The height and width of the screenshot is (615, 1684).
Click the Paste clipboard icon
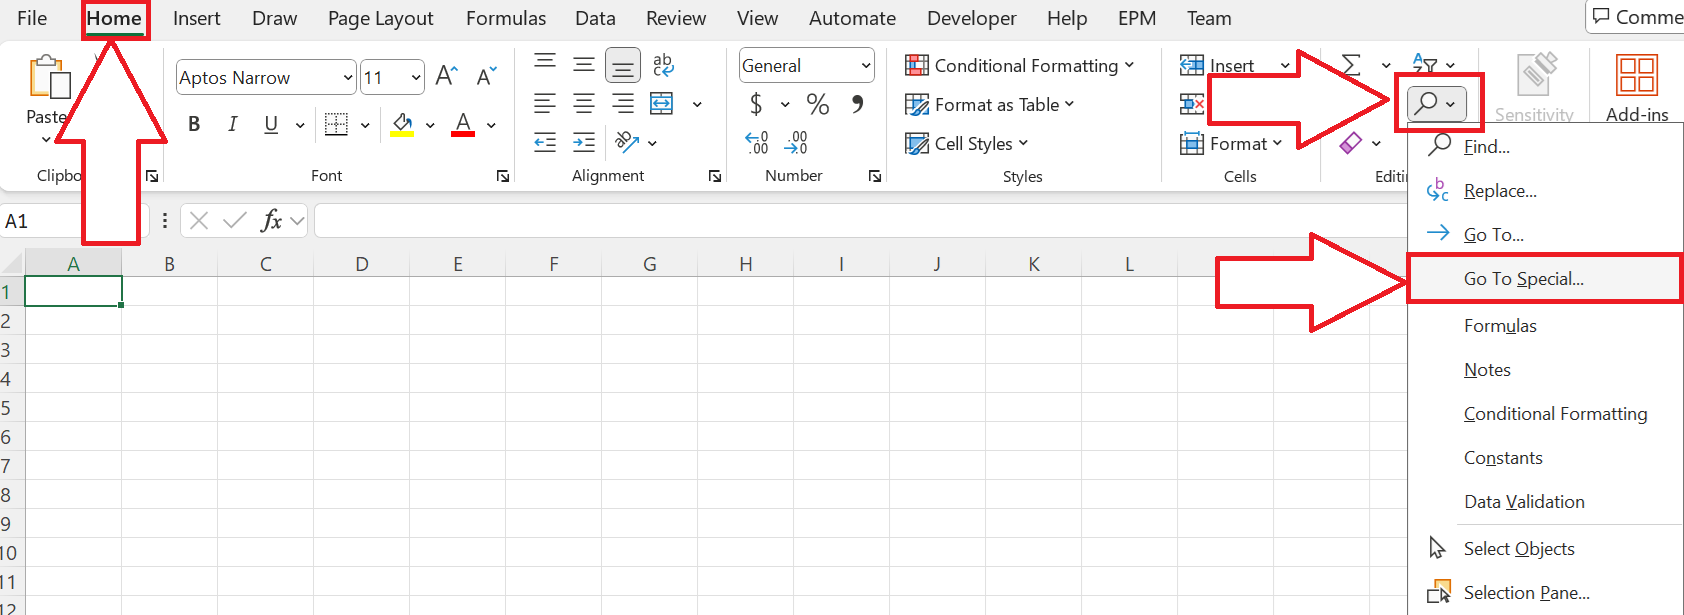click(x=50, y=77)
